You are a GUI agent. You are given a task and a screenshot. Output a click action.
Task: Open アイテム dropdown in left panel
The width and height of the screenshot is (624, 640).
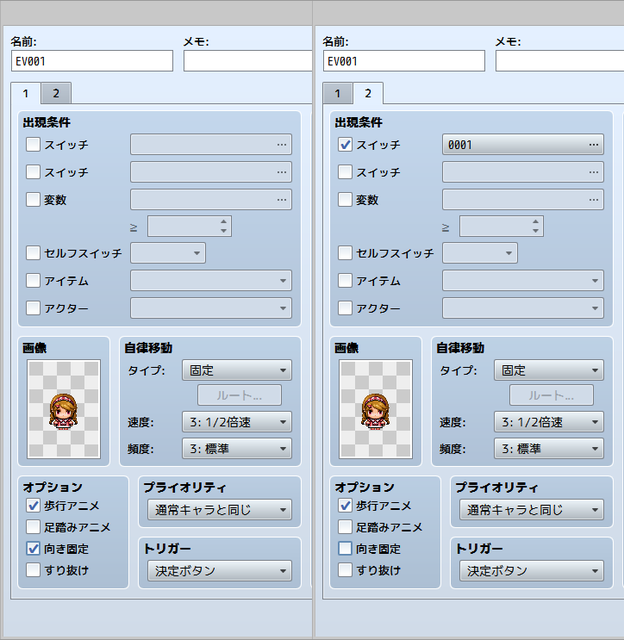pos(211,280)
